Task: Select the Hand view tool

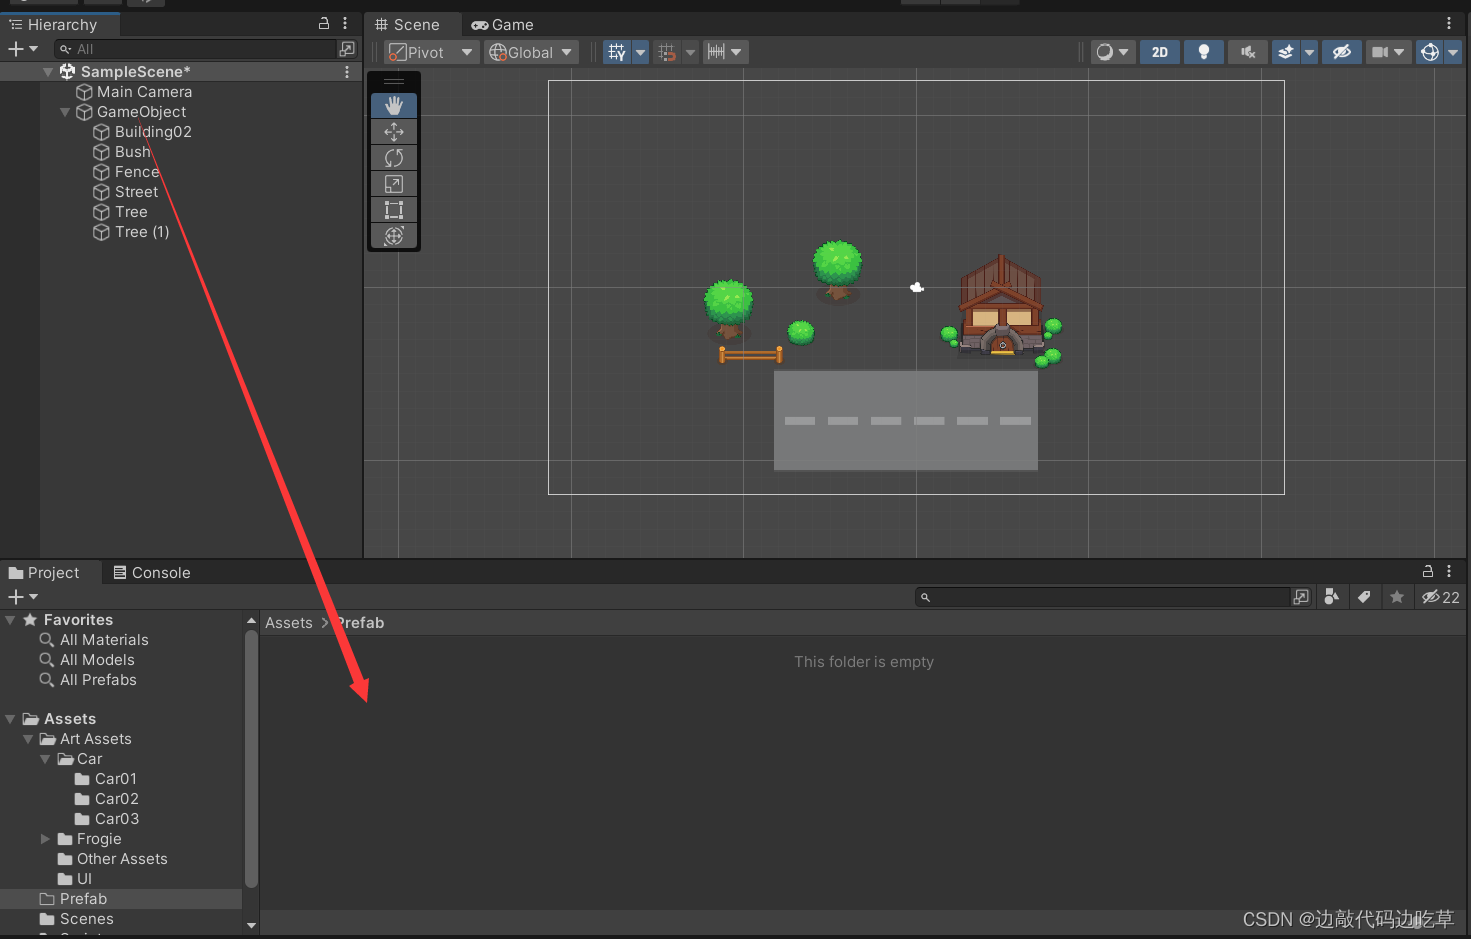Action: coord(394,105)
